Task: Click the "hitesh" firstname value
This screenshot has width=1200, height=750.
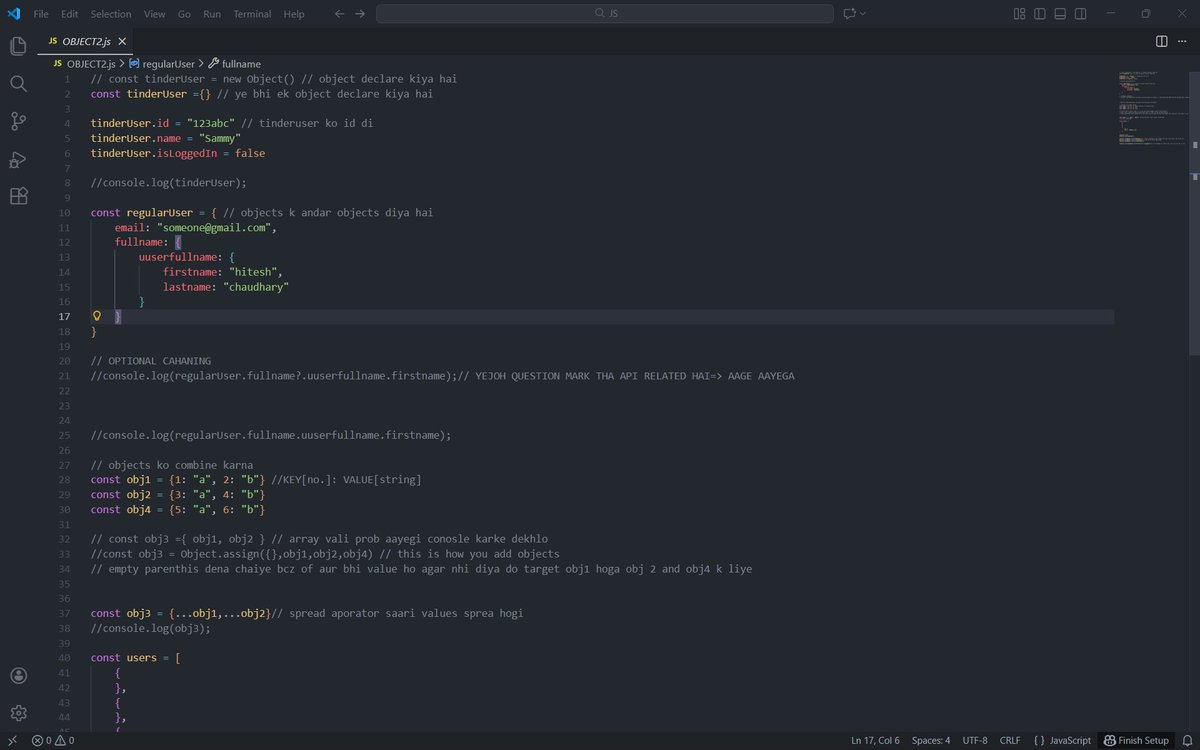Action: (x=254, y=272)
